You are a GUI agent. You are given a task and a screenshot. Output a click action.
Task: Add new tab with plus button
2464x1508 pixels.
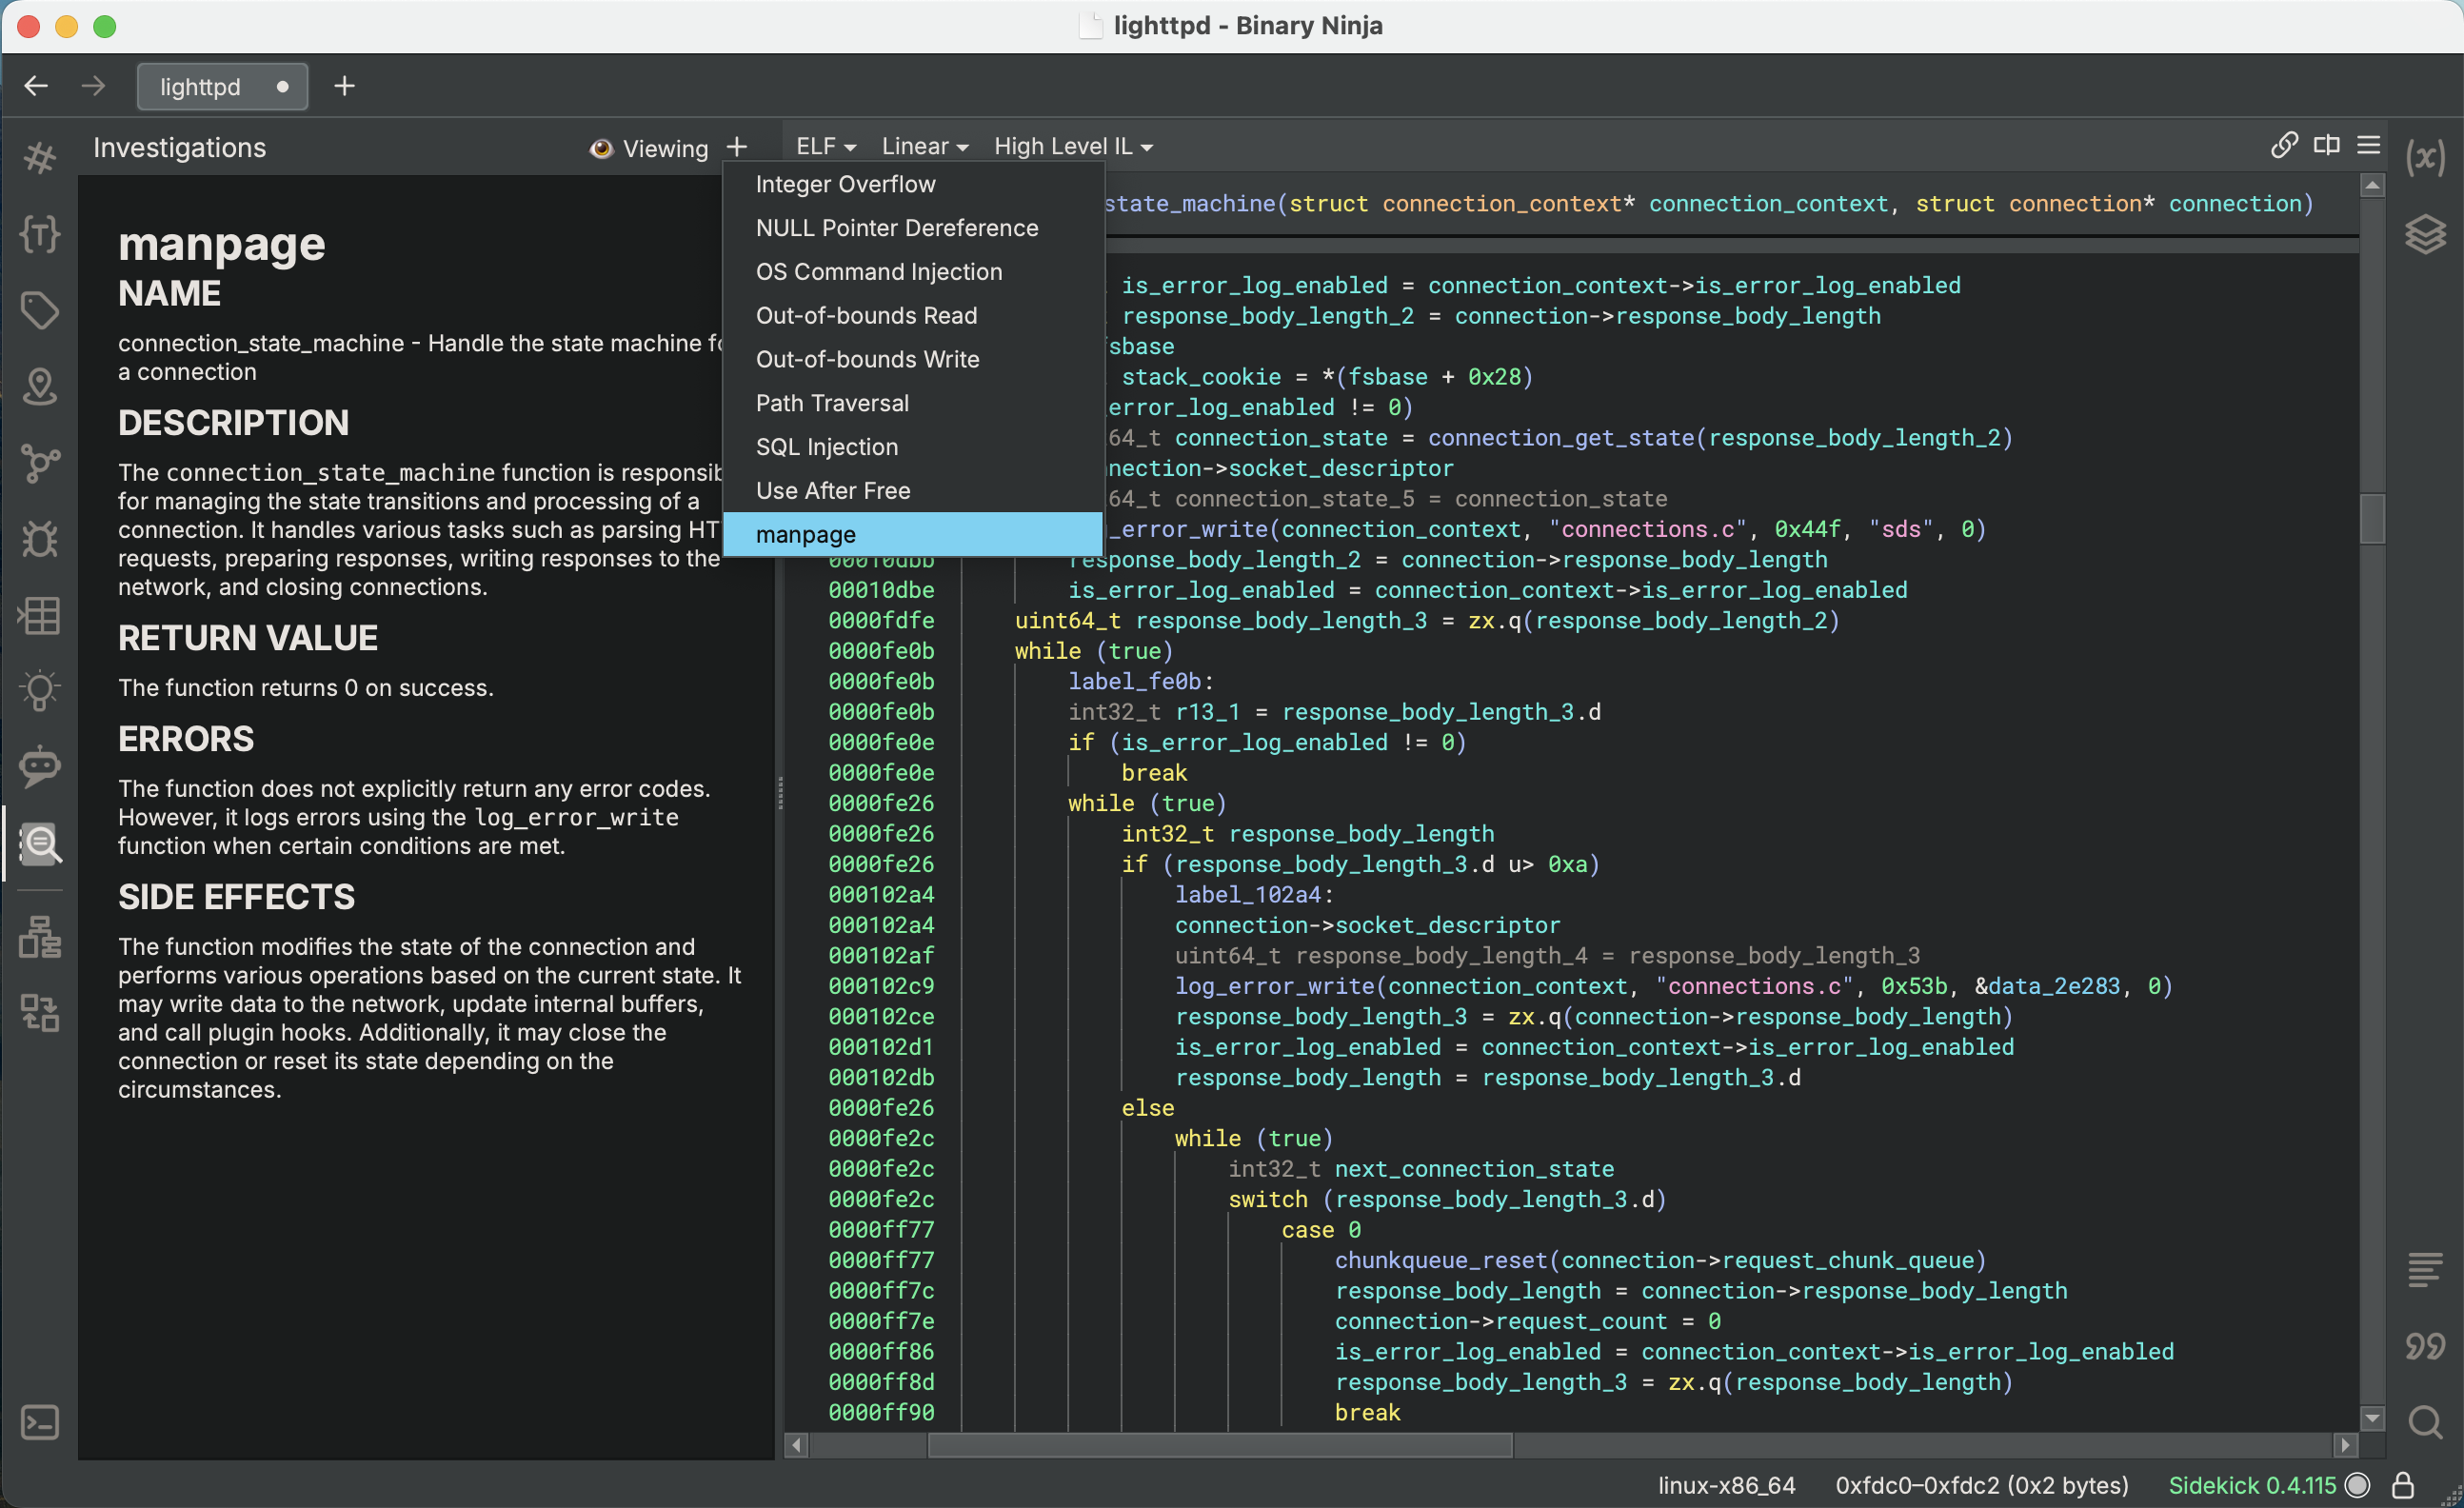click(344, 86)
